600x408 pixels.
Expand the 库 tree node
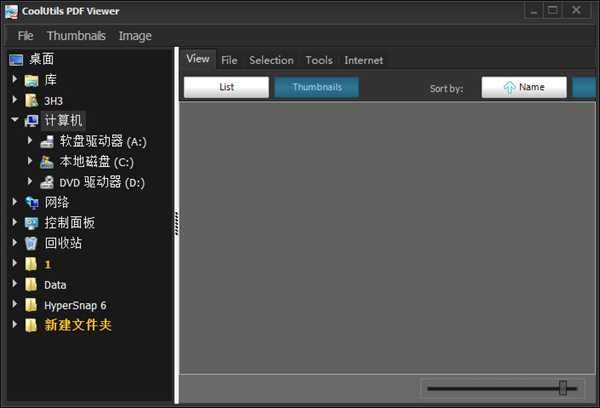pos(15,79)
